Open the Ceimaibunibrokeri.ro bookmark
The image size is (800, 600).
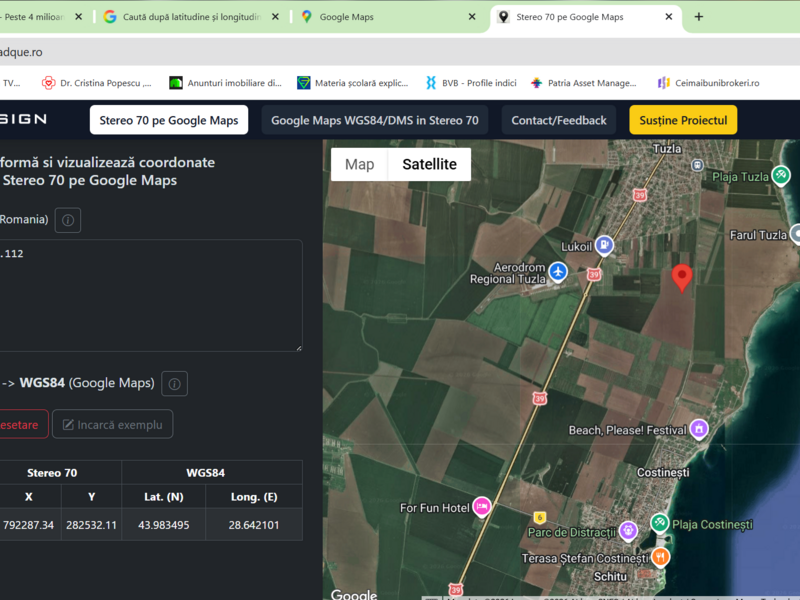709,83
